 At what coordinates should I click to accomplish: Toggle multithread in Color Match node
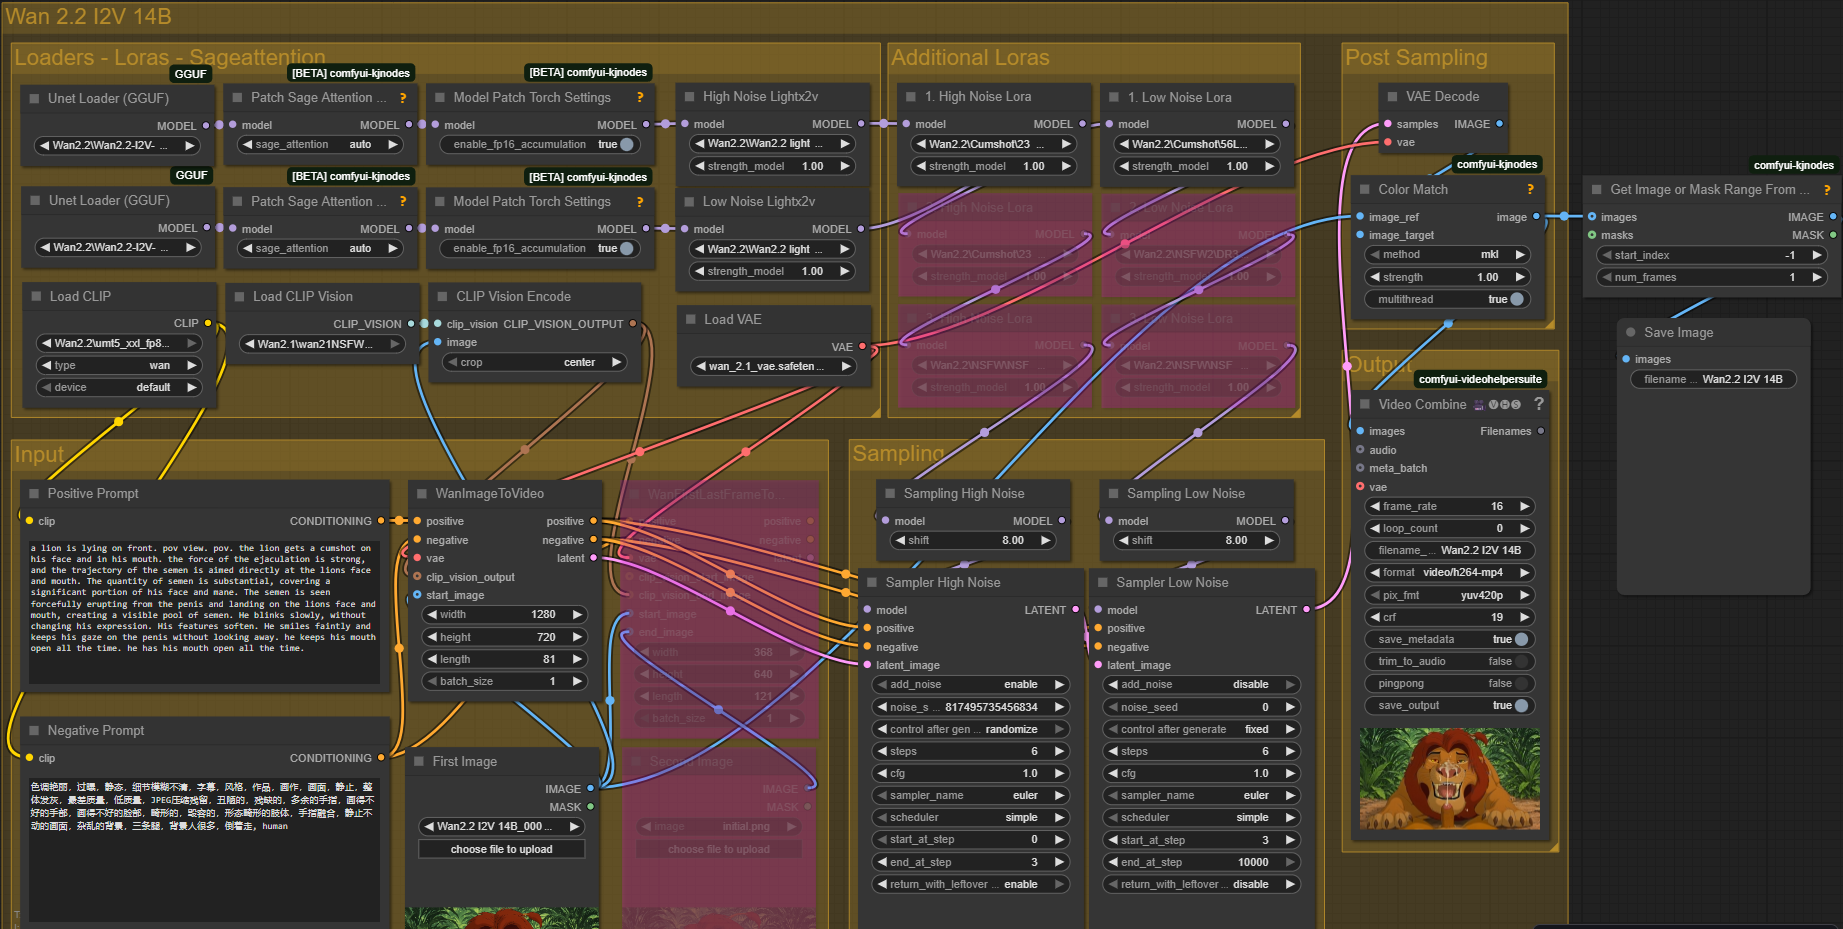[x=1516, y=299]
